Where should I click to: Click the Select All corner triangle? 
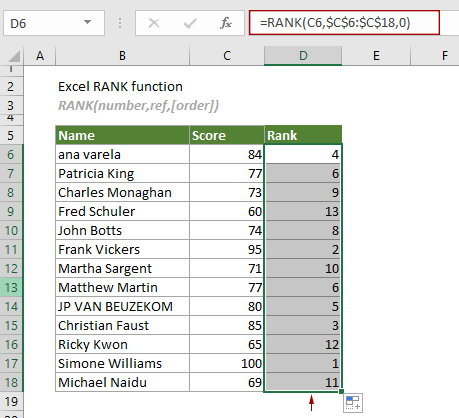(x=13, y=56)
